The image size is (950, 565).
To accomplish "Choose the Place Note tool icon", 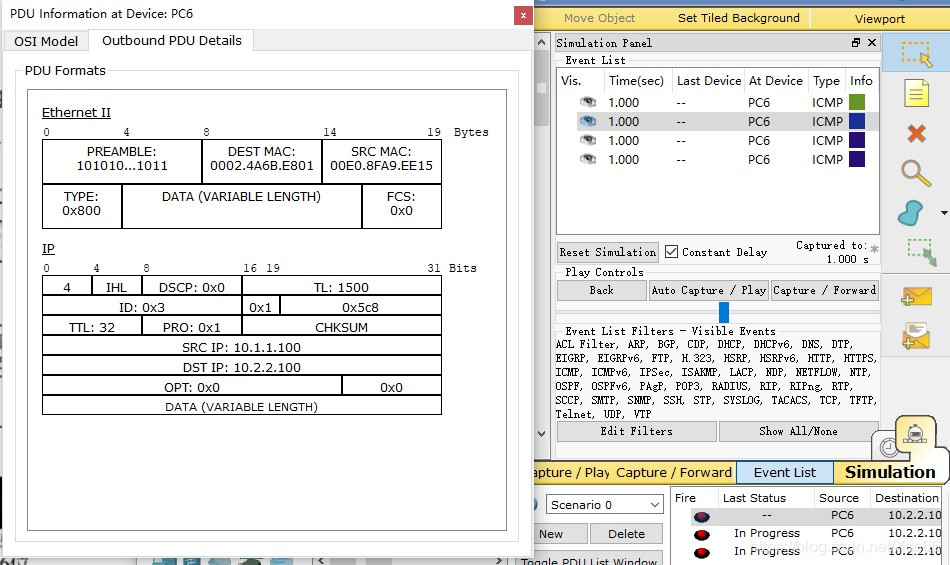I will (916, 93).
